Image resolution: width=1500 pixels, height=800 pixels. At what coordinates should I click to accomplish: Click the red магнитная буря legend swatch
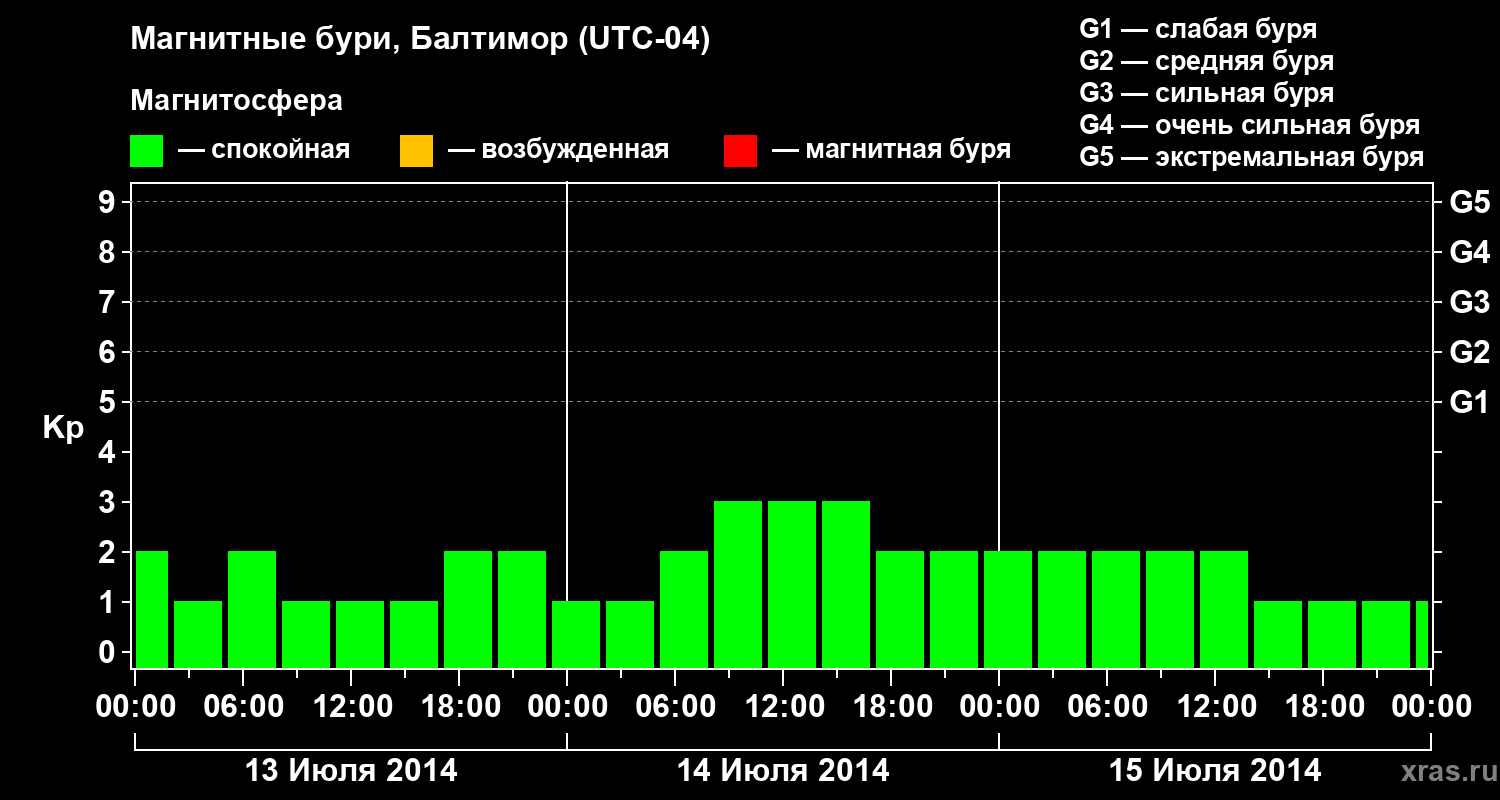tap(740, 151)
